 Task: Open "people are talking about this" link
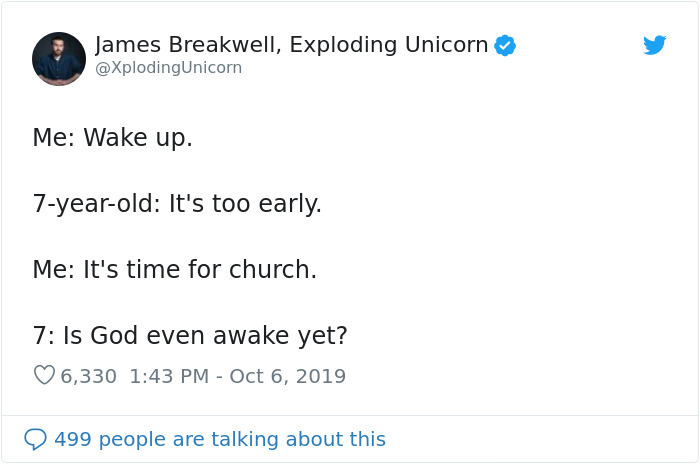point(243,439)
